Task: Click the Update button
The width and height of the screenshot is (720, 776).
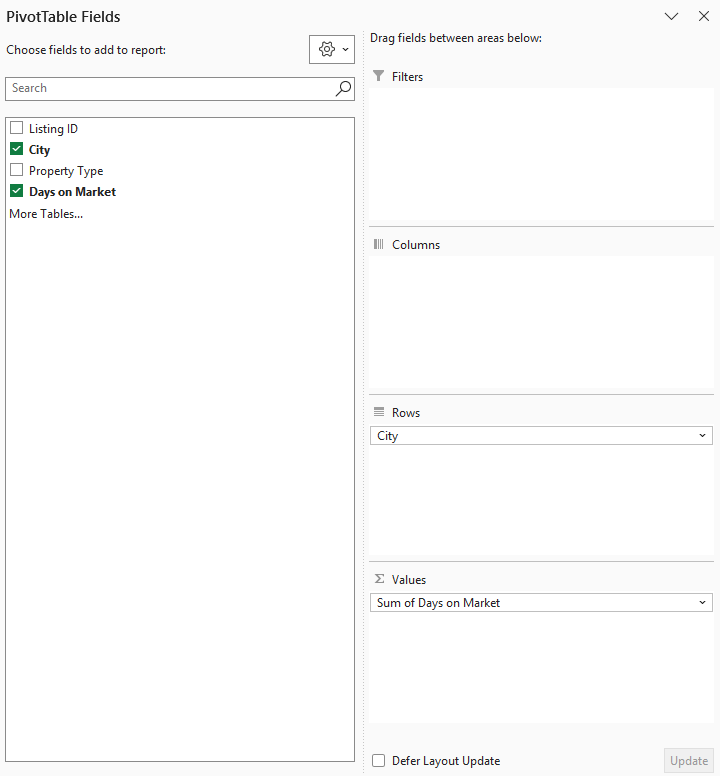Action: pyautogui.click(x=689, y=761)
